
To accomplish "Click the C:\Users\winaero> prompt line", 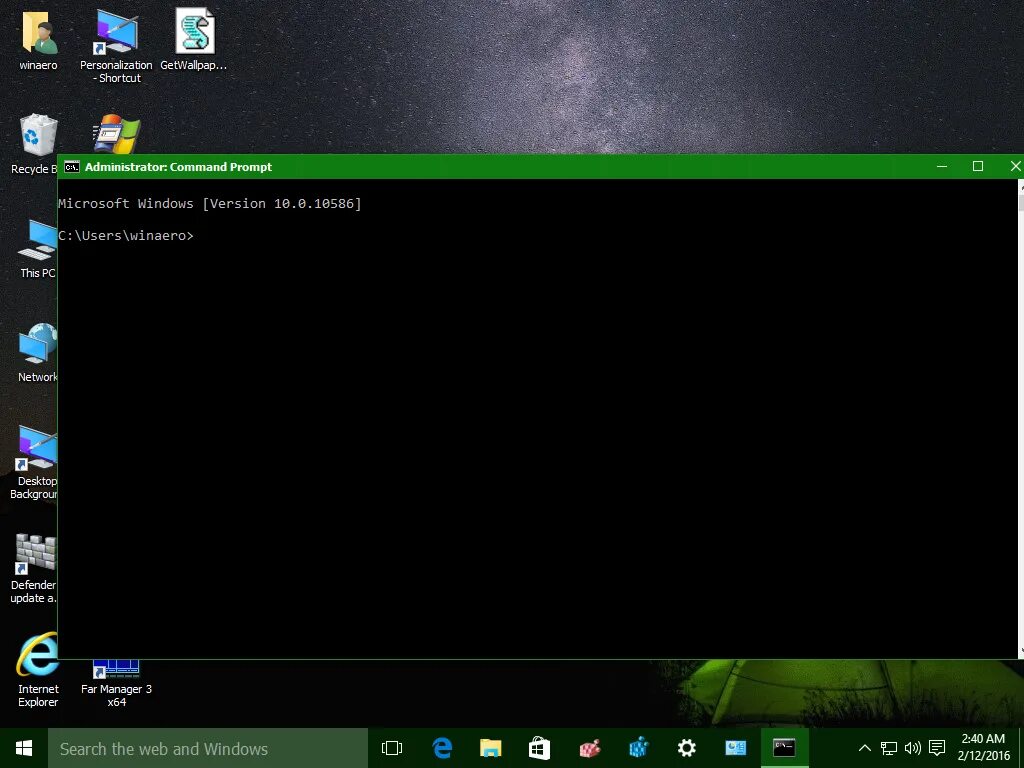I will (x=126, y=235).
